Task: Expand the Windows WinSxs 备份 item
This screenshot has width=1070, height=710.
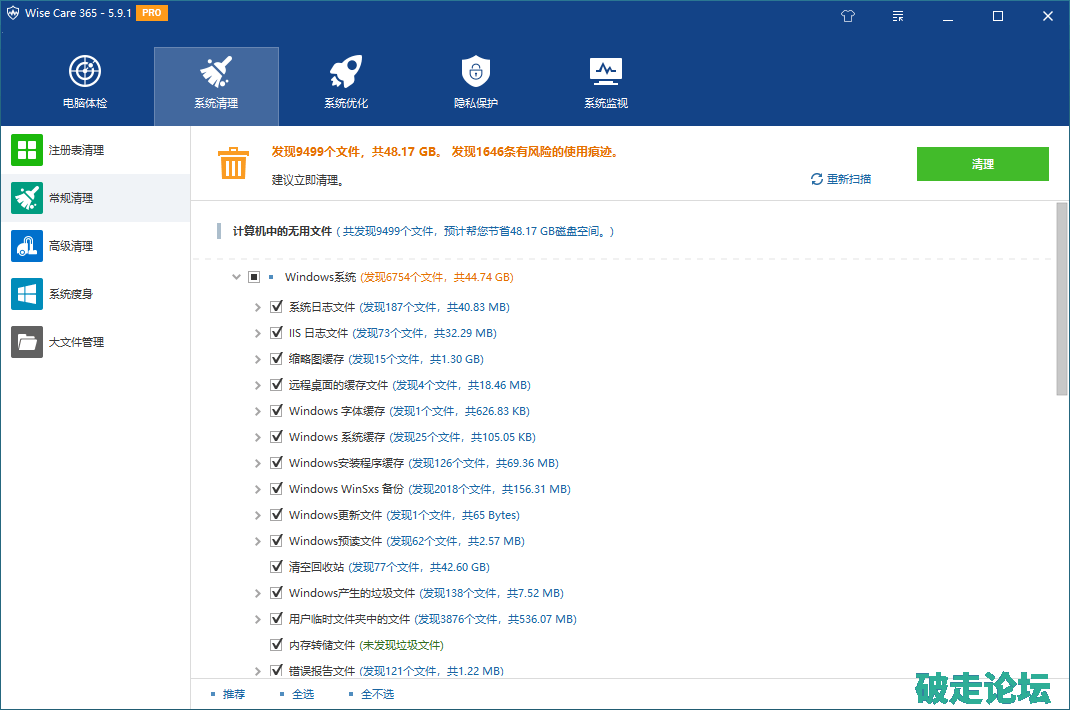Action: click(258, 489)
